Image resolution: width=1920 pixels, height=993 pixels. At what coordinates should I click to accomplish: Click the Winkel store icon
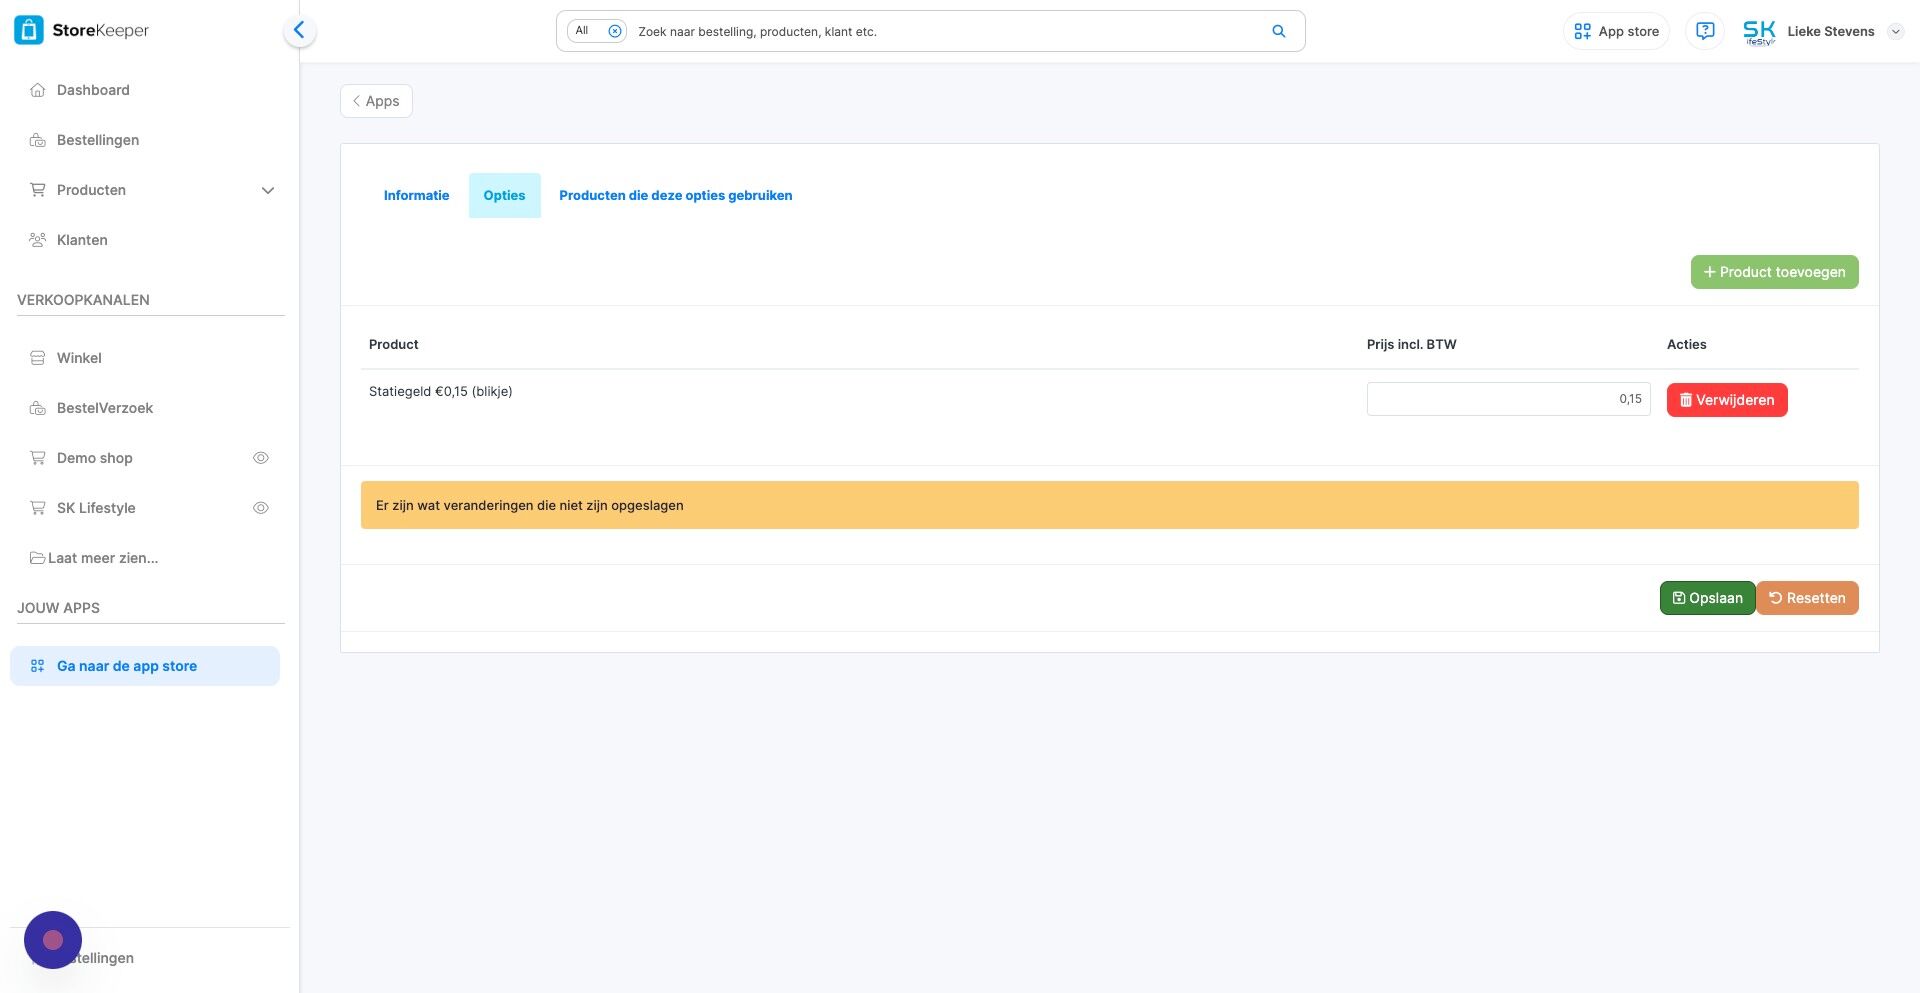[x=38, y=358]
